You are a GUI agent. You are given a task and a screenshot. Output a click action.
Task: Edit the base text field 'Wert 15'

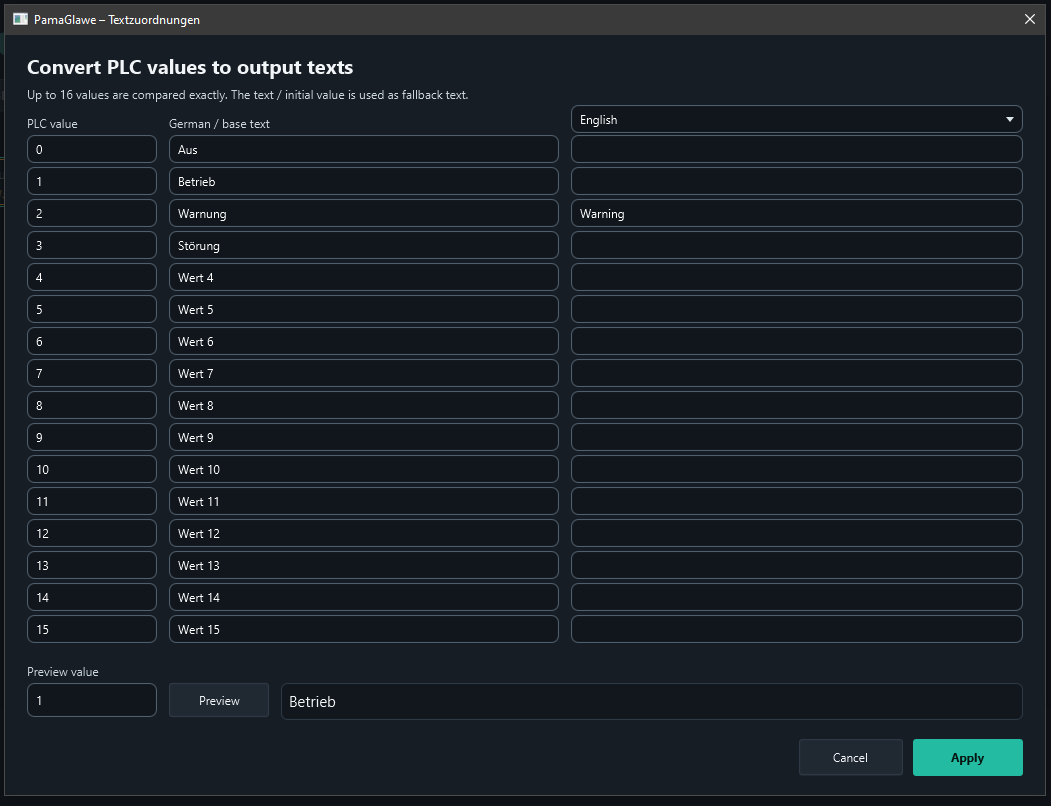coord(363,629)
